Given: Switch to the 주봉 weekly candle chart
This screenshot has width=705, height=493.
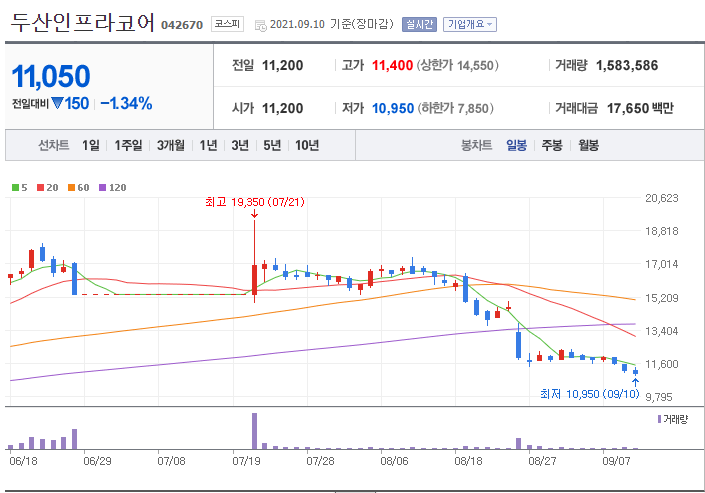Looking at the screenshot, I should coord(552,145).
